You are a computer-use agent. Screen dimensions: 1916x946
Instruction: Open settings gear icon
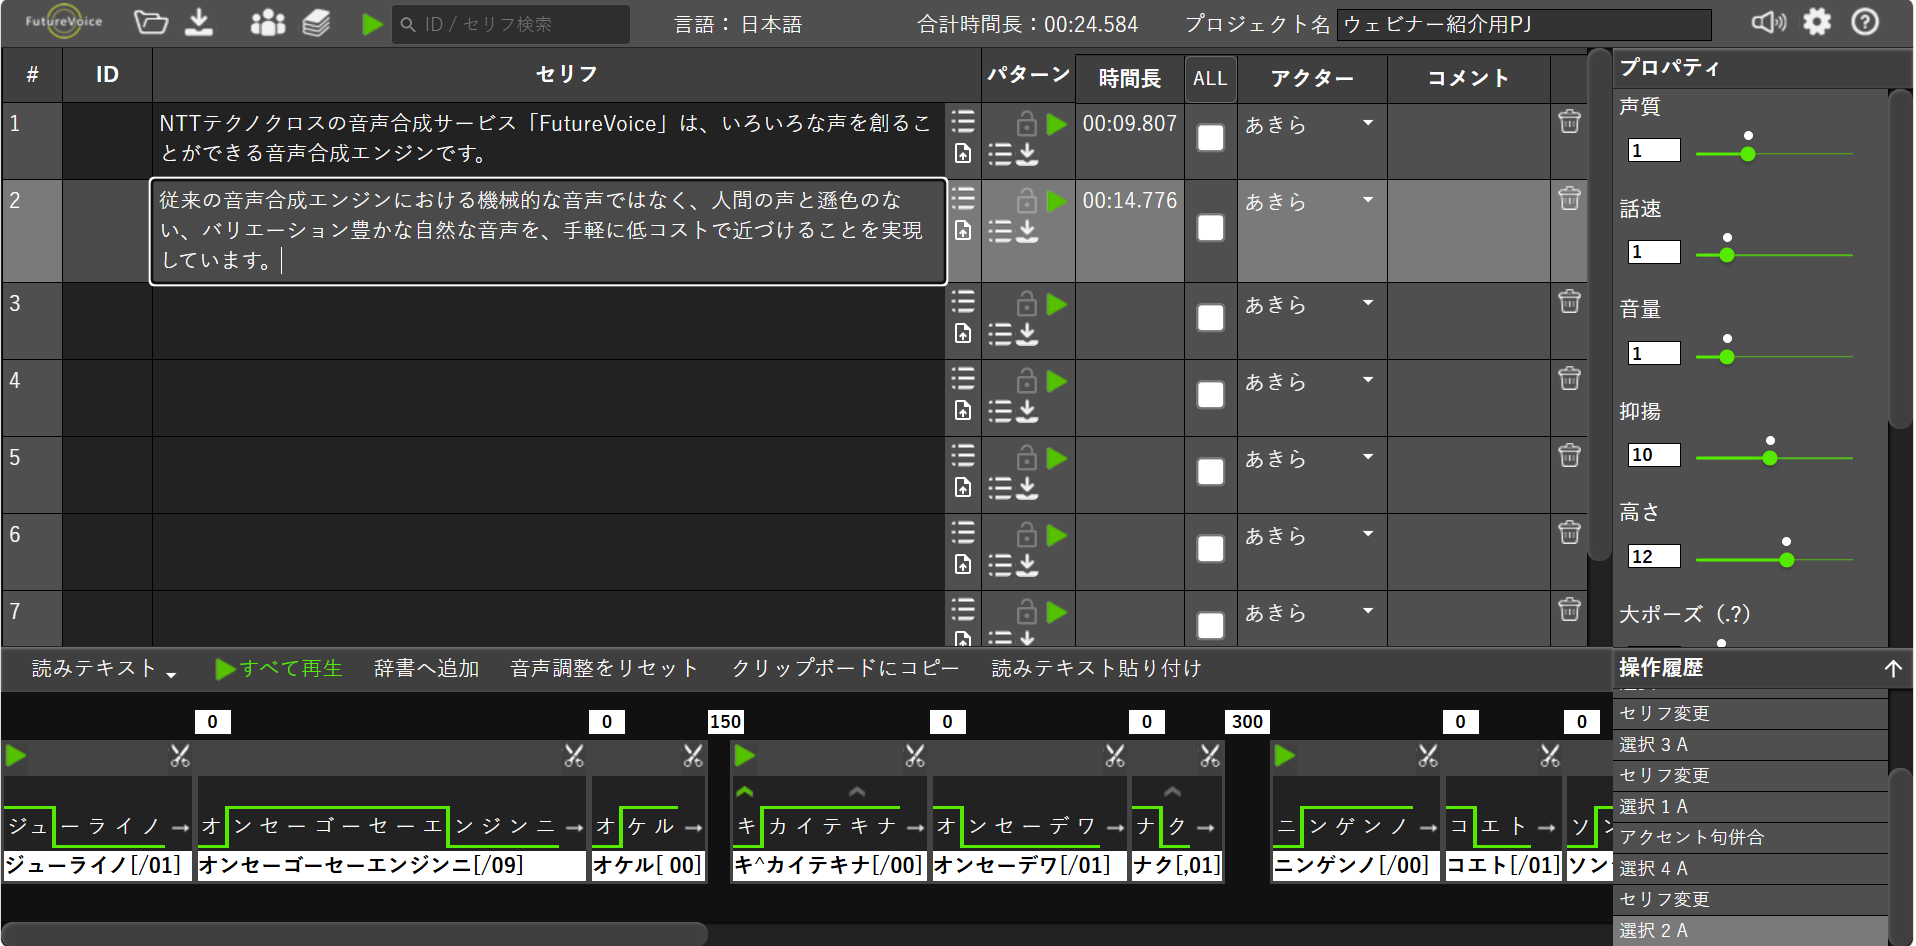1817,22
